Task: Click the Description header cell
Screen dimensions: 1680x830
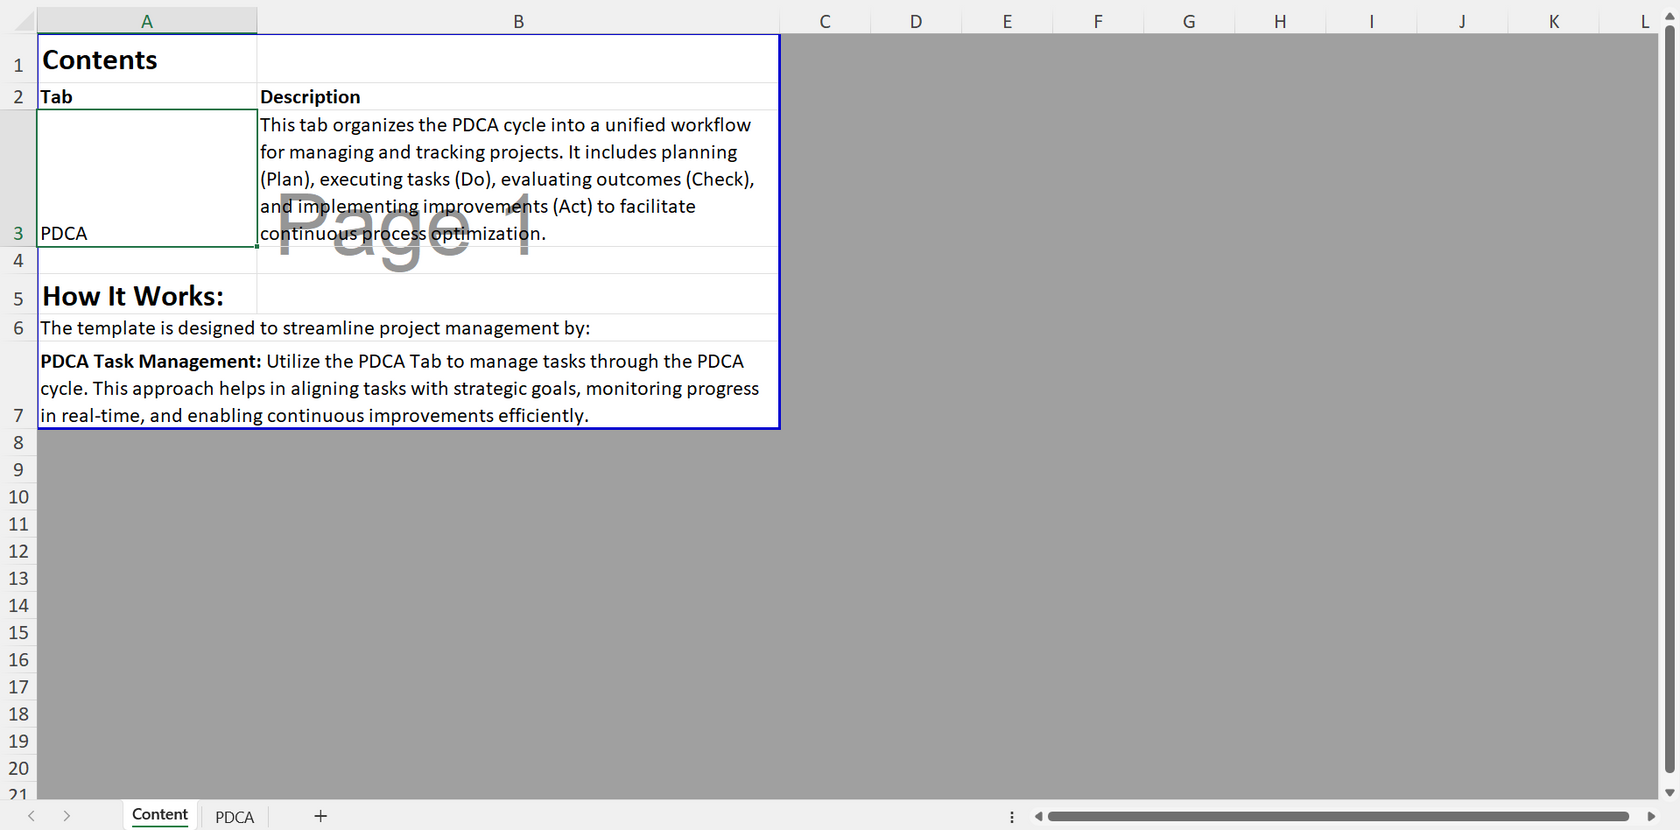Action: tap(518, 97)
